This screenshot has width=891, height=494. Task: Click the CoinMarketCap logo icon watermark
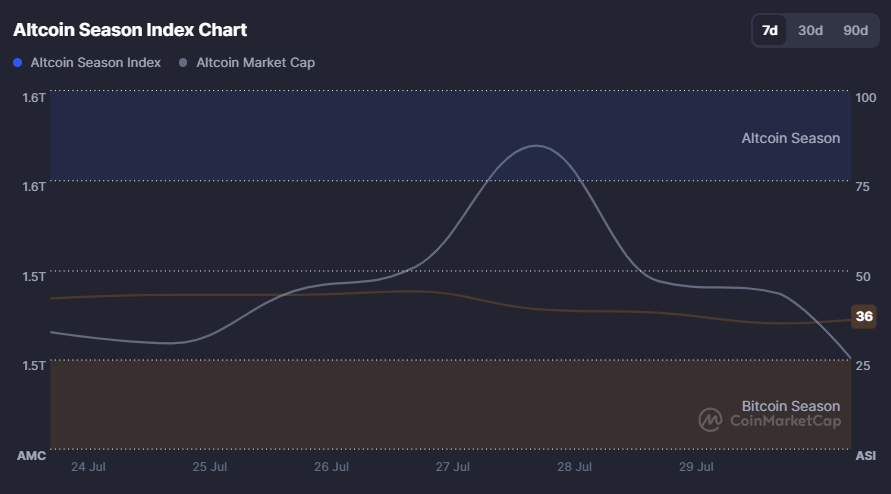pos(710,420)
